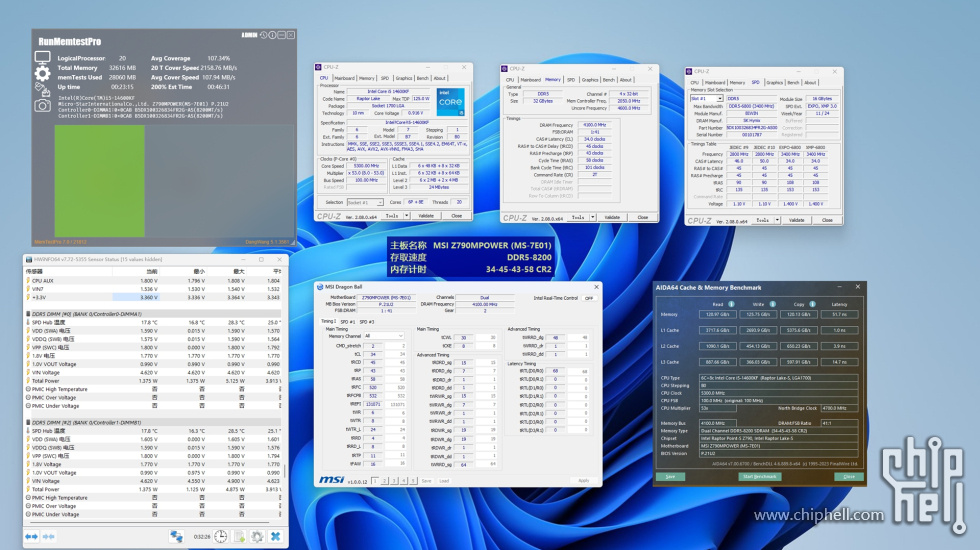Click the tRFC value field in Dragon Ball

click(x=373, y=387)
